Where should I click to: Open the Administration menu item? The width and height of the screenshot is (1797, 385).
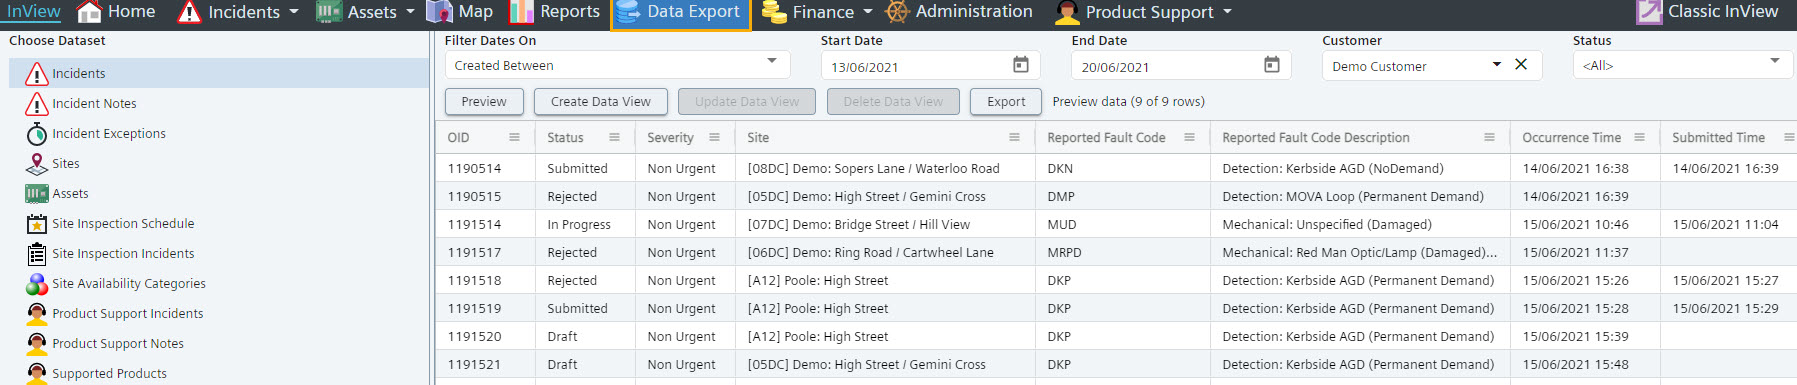point(959,12)
